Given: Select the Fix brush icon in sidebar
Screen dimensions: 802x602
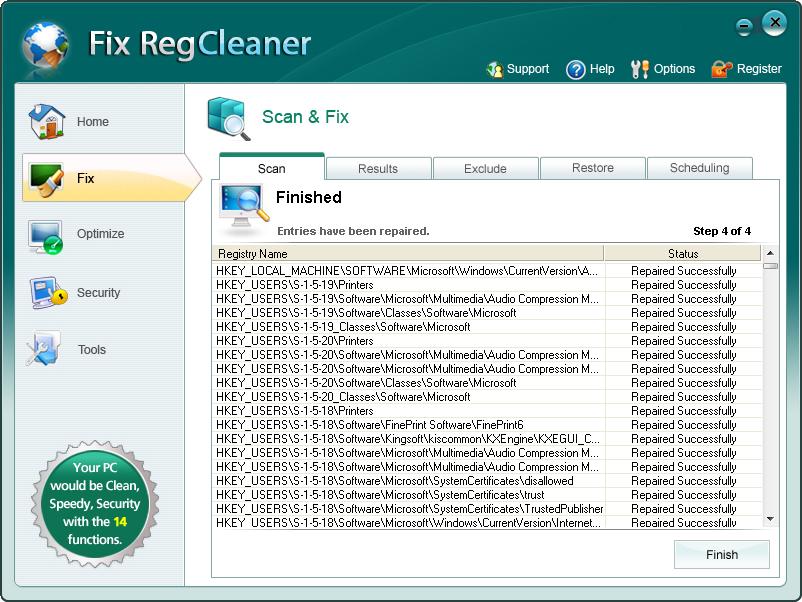Looking at the screenshot, I should tap(46, 178).
